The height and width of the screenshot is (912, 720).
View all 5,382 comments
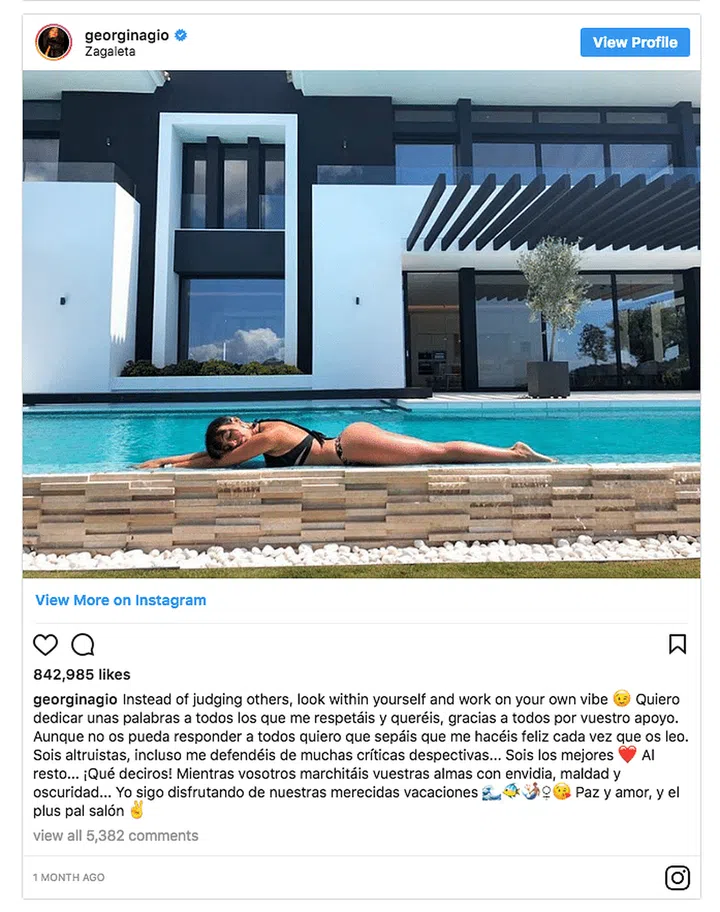coord(116,836)
